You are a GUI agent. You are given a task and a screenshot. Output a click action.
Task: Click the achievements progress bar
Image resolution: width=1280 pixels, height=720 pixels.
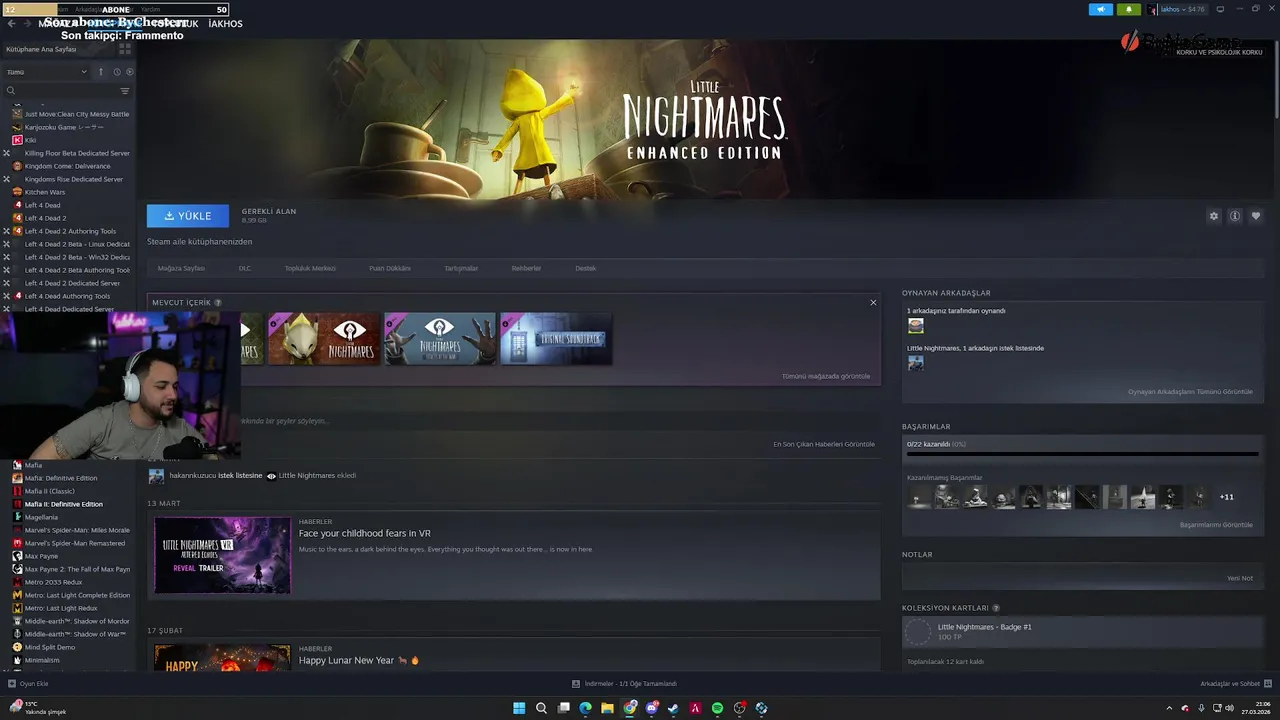click(x=1082, y=454)
